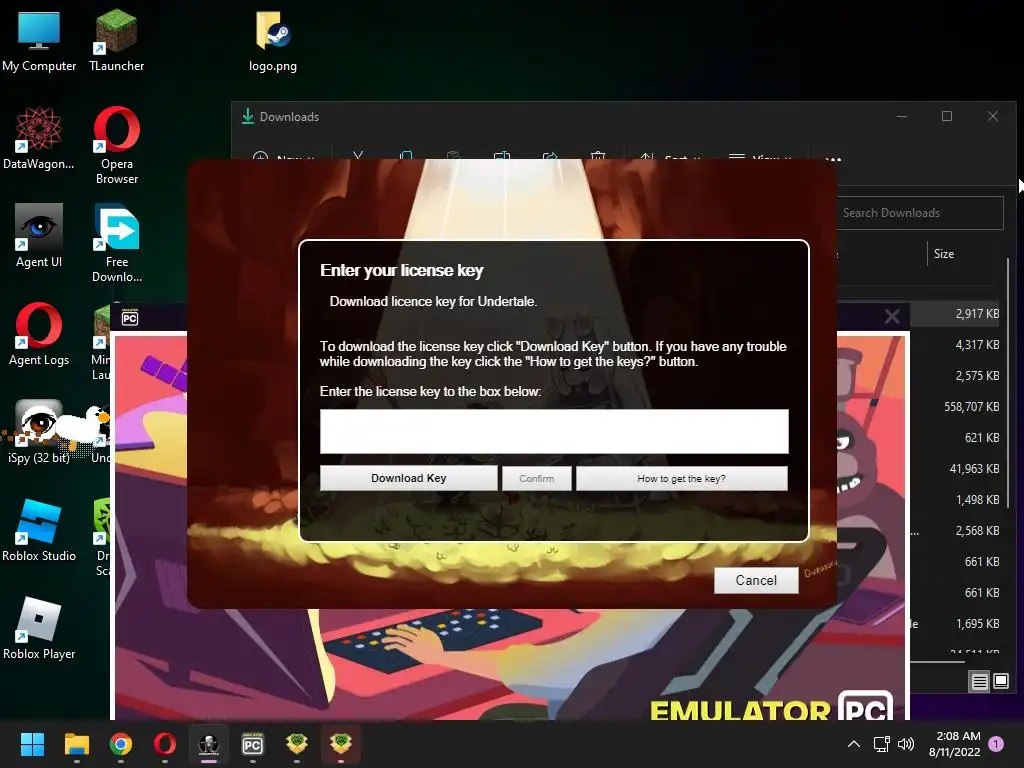Select the 621 KB file row in Downloads
This screenshot has width=1024, height=768.
955,438
